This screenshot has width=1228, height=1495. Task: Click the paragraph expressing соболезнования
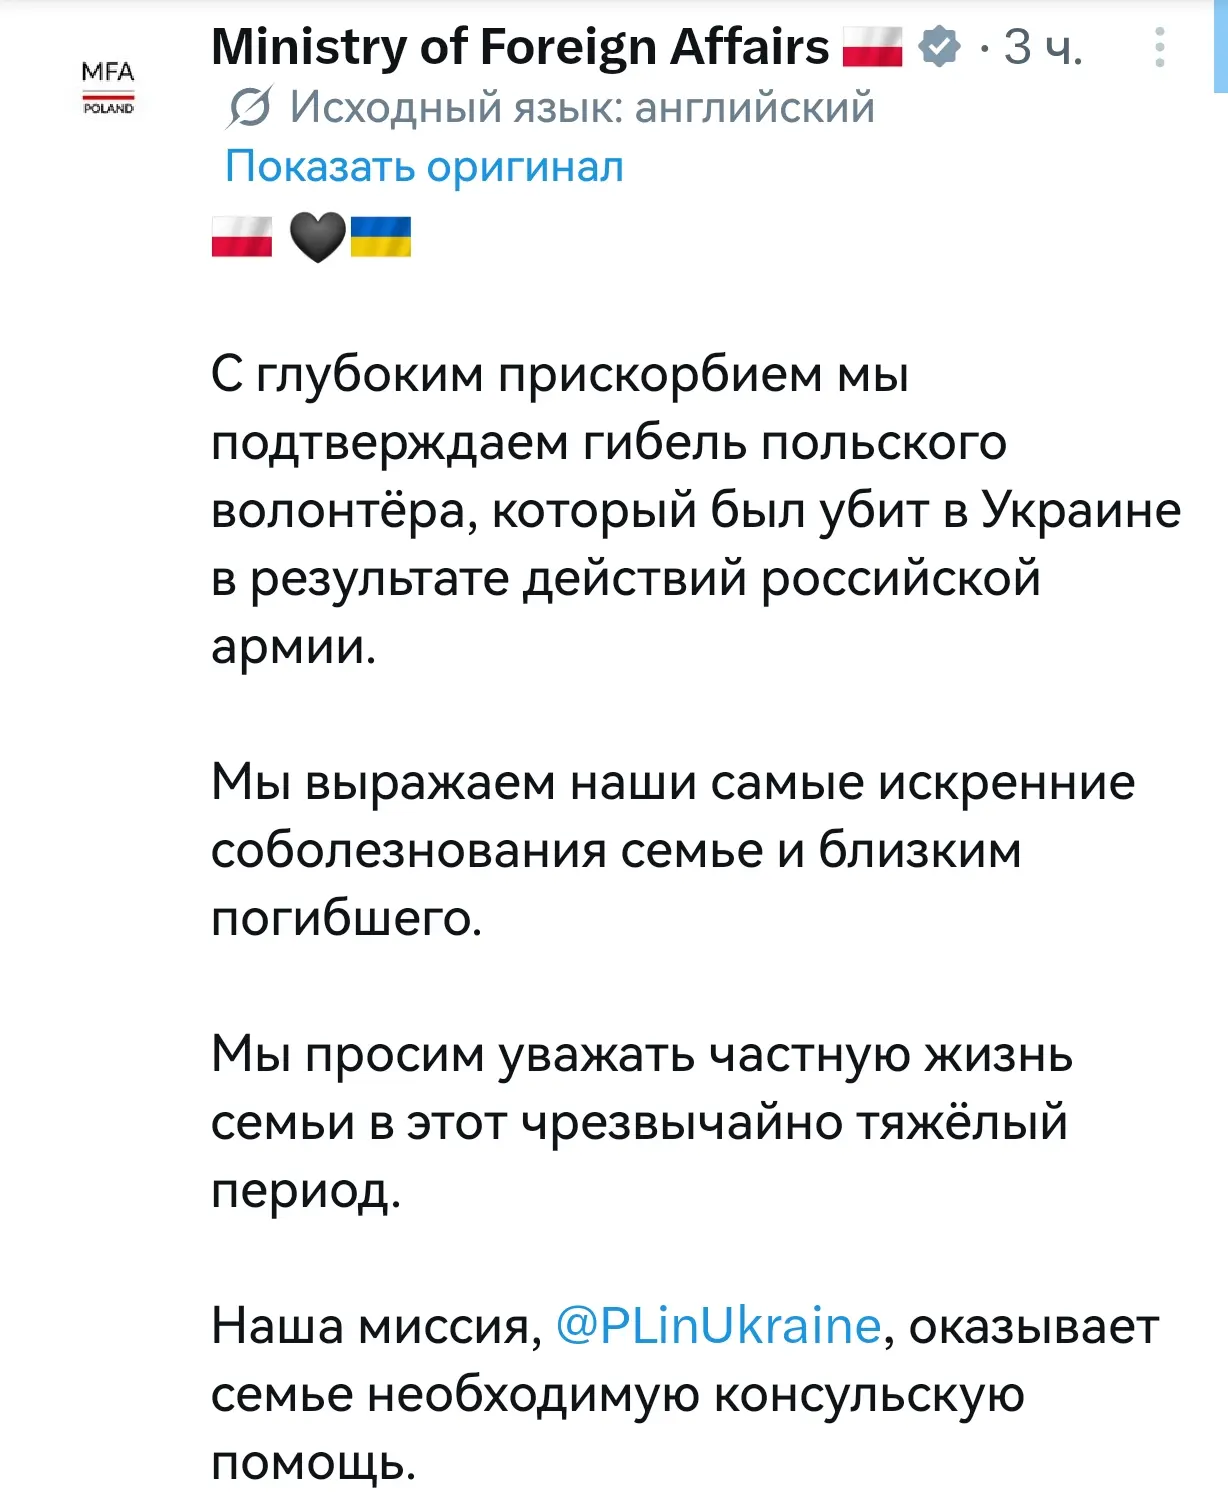673,850
